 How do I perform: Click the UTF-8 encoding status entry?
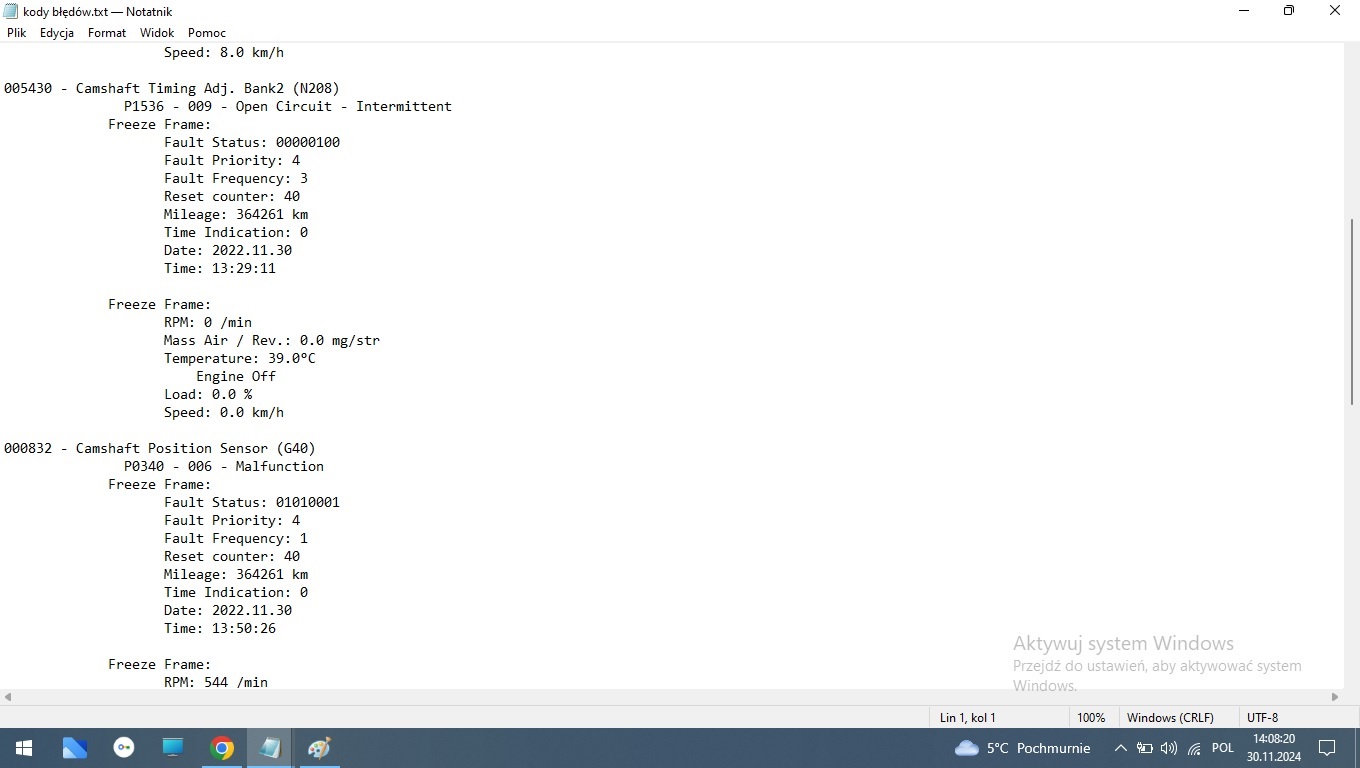(x=1263, y=717)
